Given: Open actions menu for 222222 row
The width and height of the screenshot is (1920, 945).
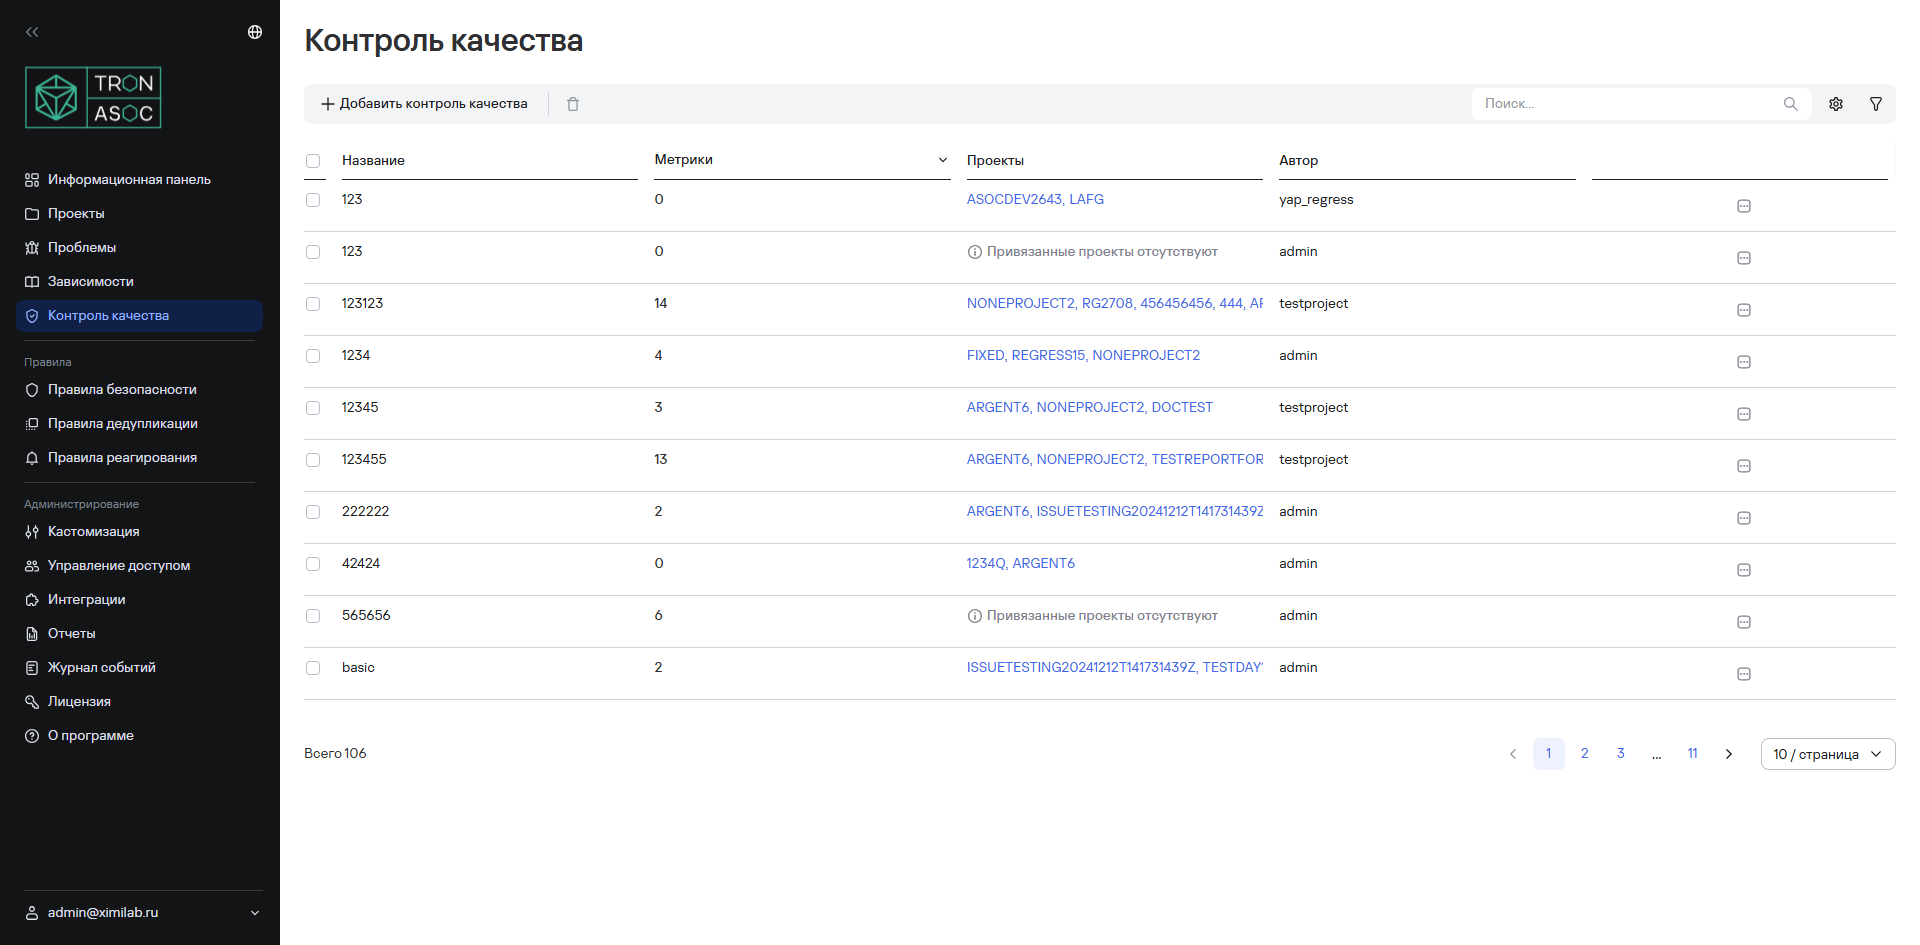Looking at the screenshot, I should point(1744,518).
